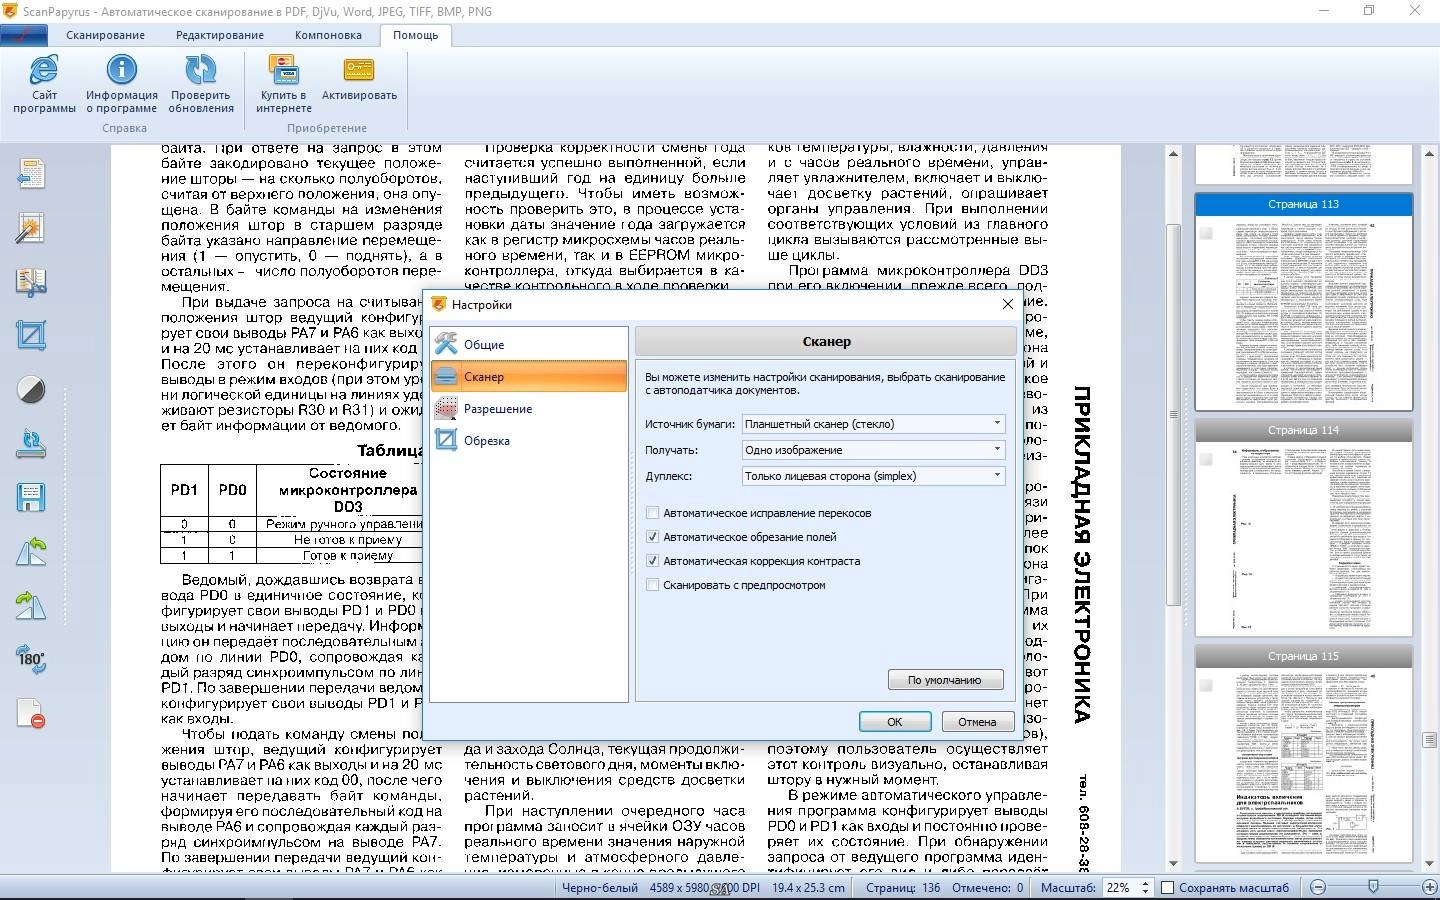The height and width of the screenshot is (900, 1440).
Task: Click the thumbnail panel scrollbar handle
Action: (x=1430, y=740)
